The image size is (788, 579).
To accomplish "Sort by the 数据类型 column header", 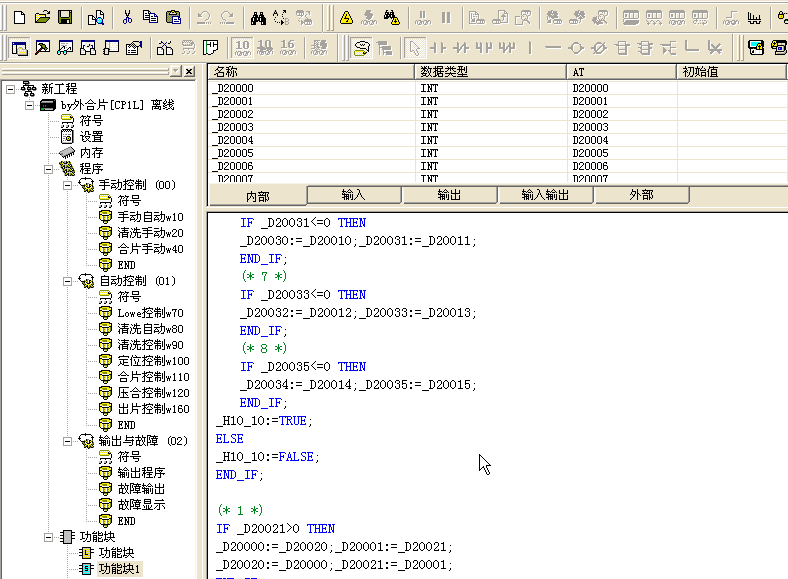I will [x=490, y=72].
